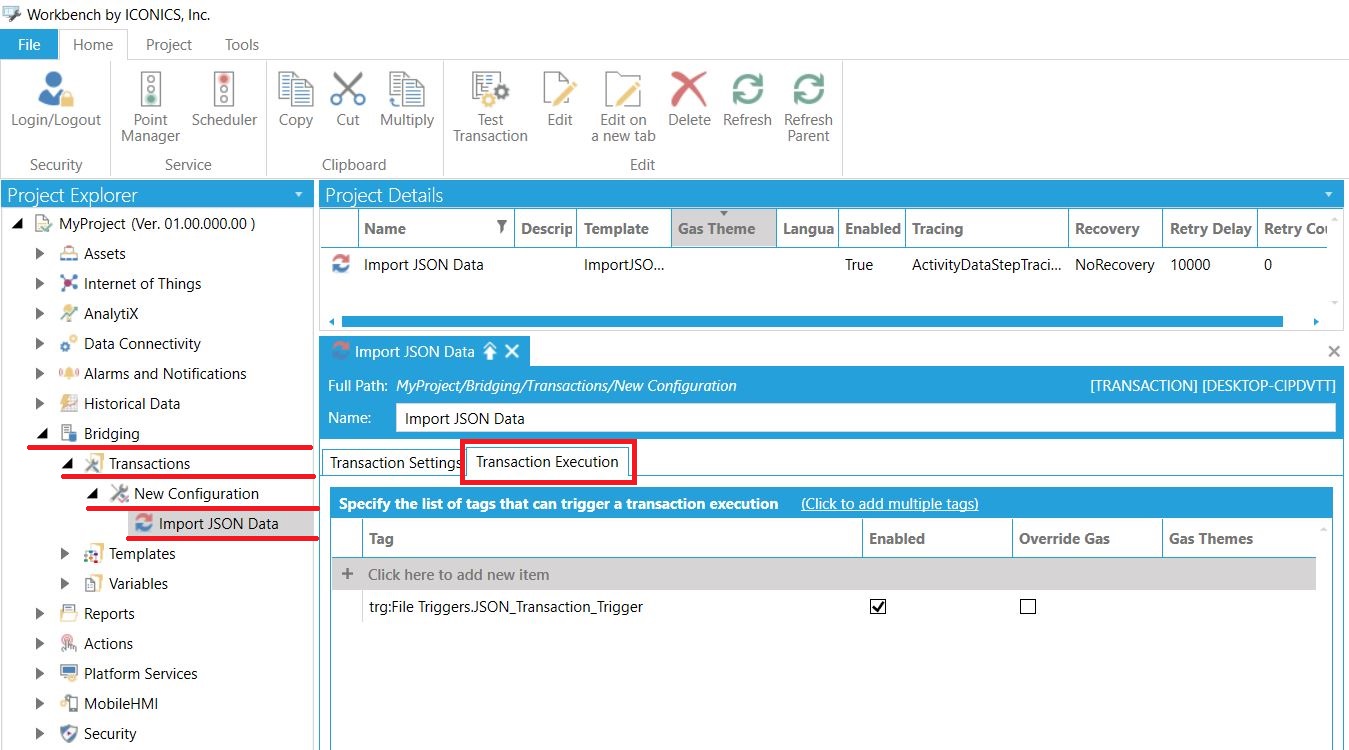The width and height of the screenshot is (1349, 750).
Task: Expand the AnalytiX tree node
Action: [x=40, y=314]
